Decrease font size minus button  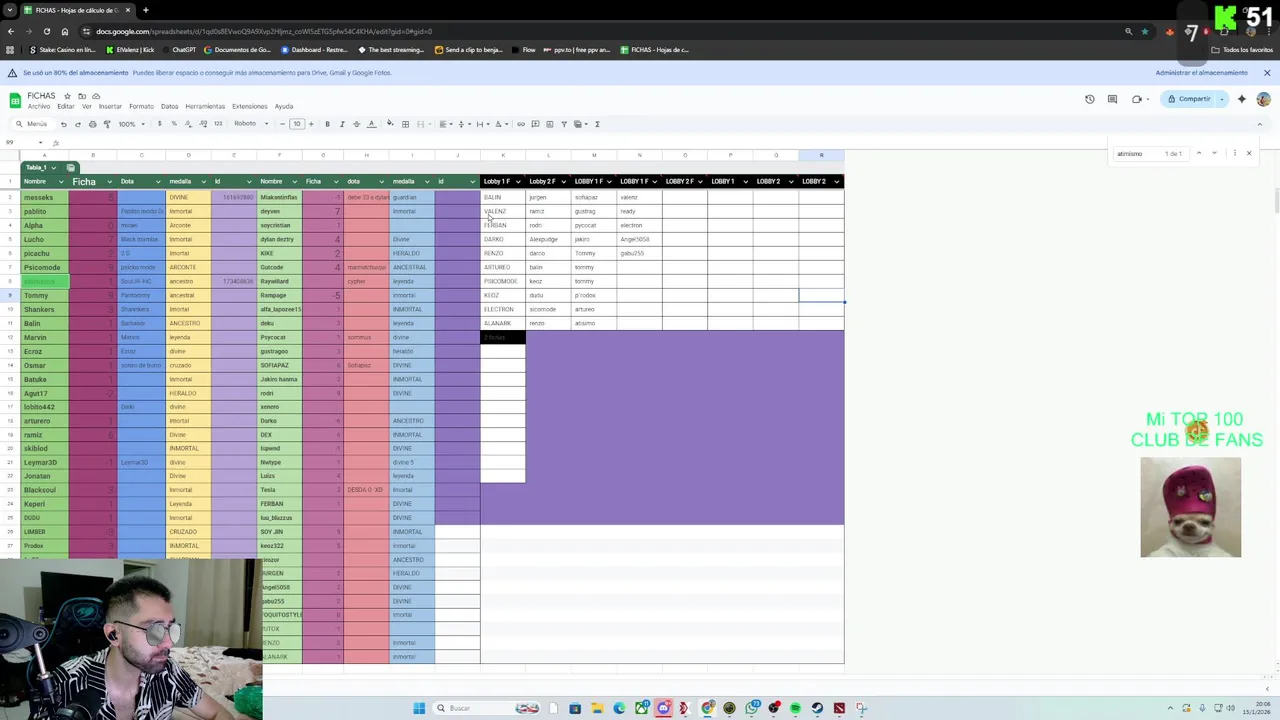[282, 124]
